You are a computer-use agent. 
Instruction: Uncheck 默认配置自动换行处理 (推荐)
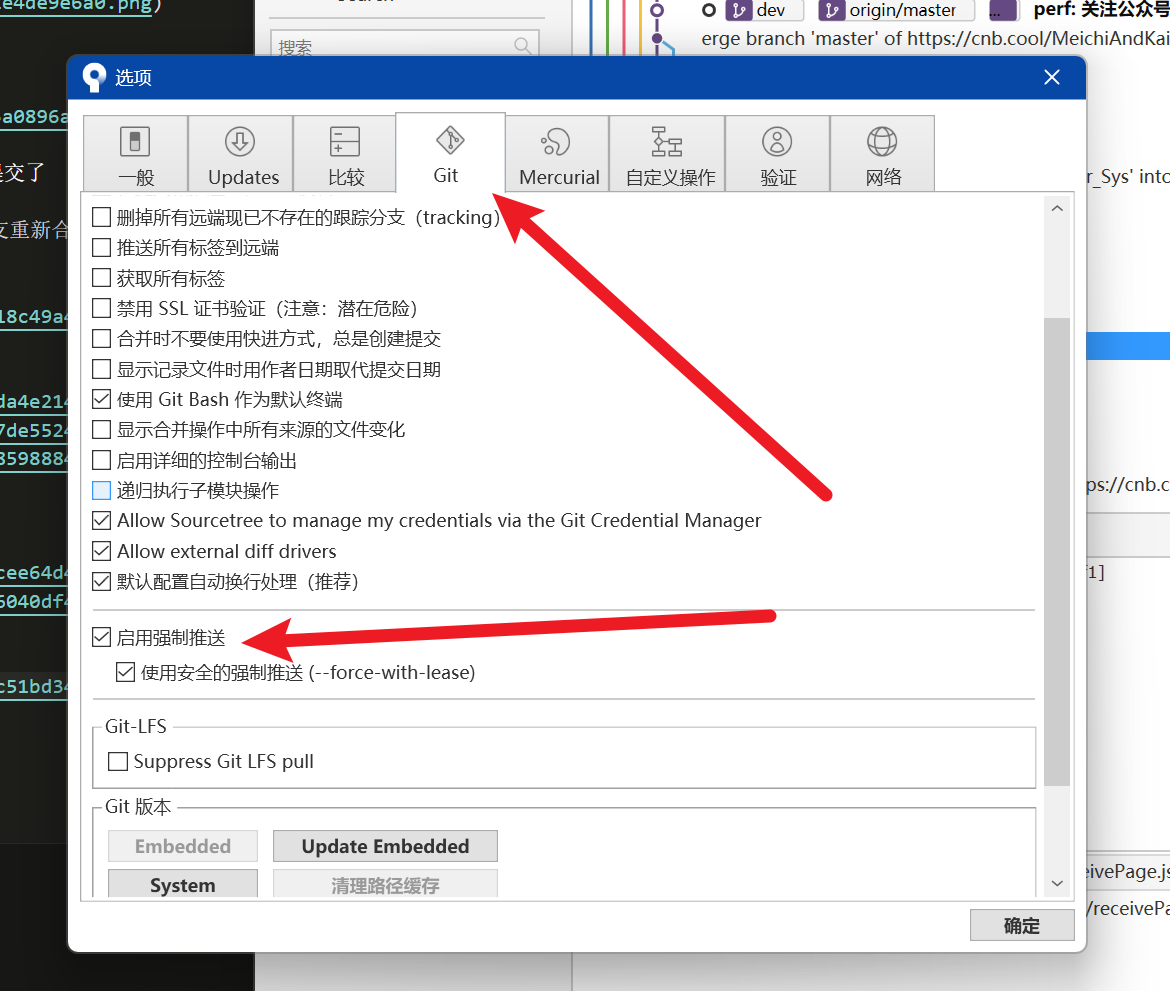point(101,581)
